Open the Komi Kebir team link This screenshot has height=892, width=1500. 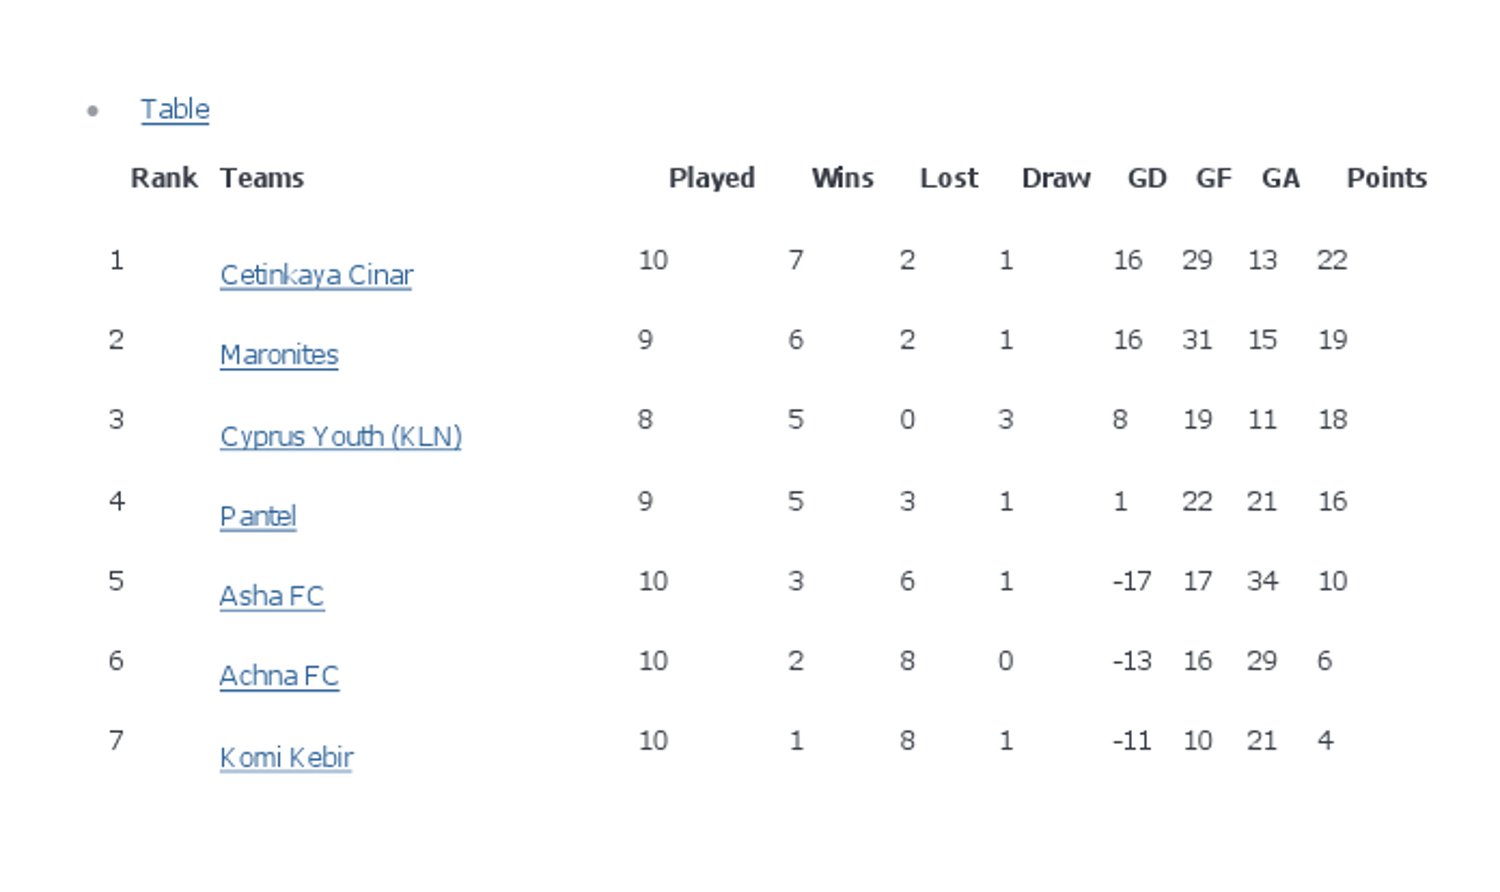click(286, 758)
